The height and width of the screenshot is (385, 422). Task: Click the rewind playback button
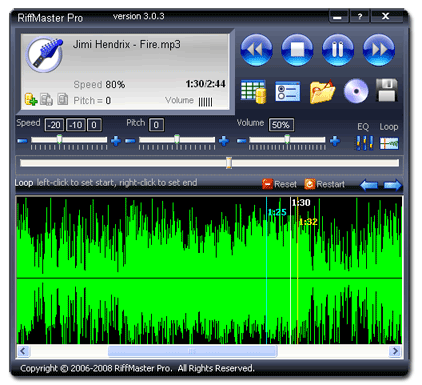[x=256, y=50]
